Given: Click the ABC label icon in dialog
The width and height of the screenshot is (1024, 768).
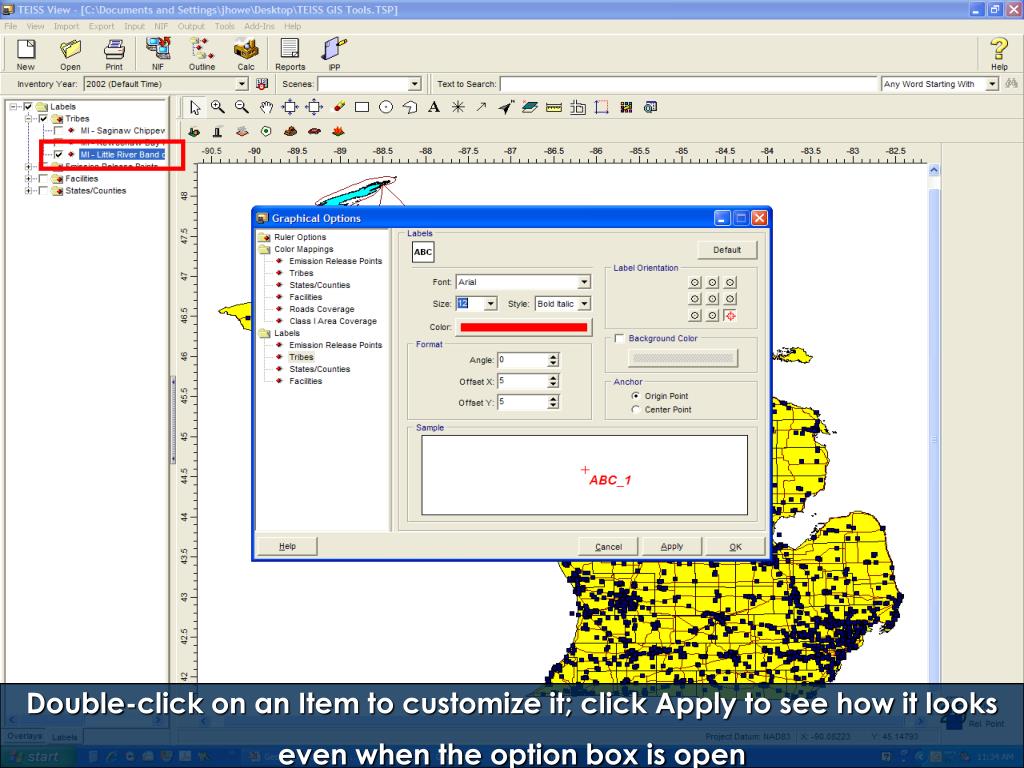Looking at the screenshot, I should pos(423,252).
